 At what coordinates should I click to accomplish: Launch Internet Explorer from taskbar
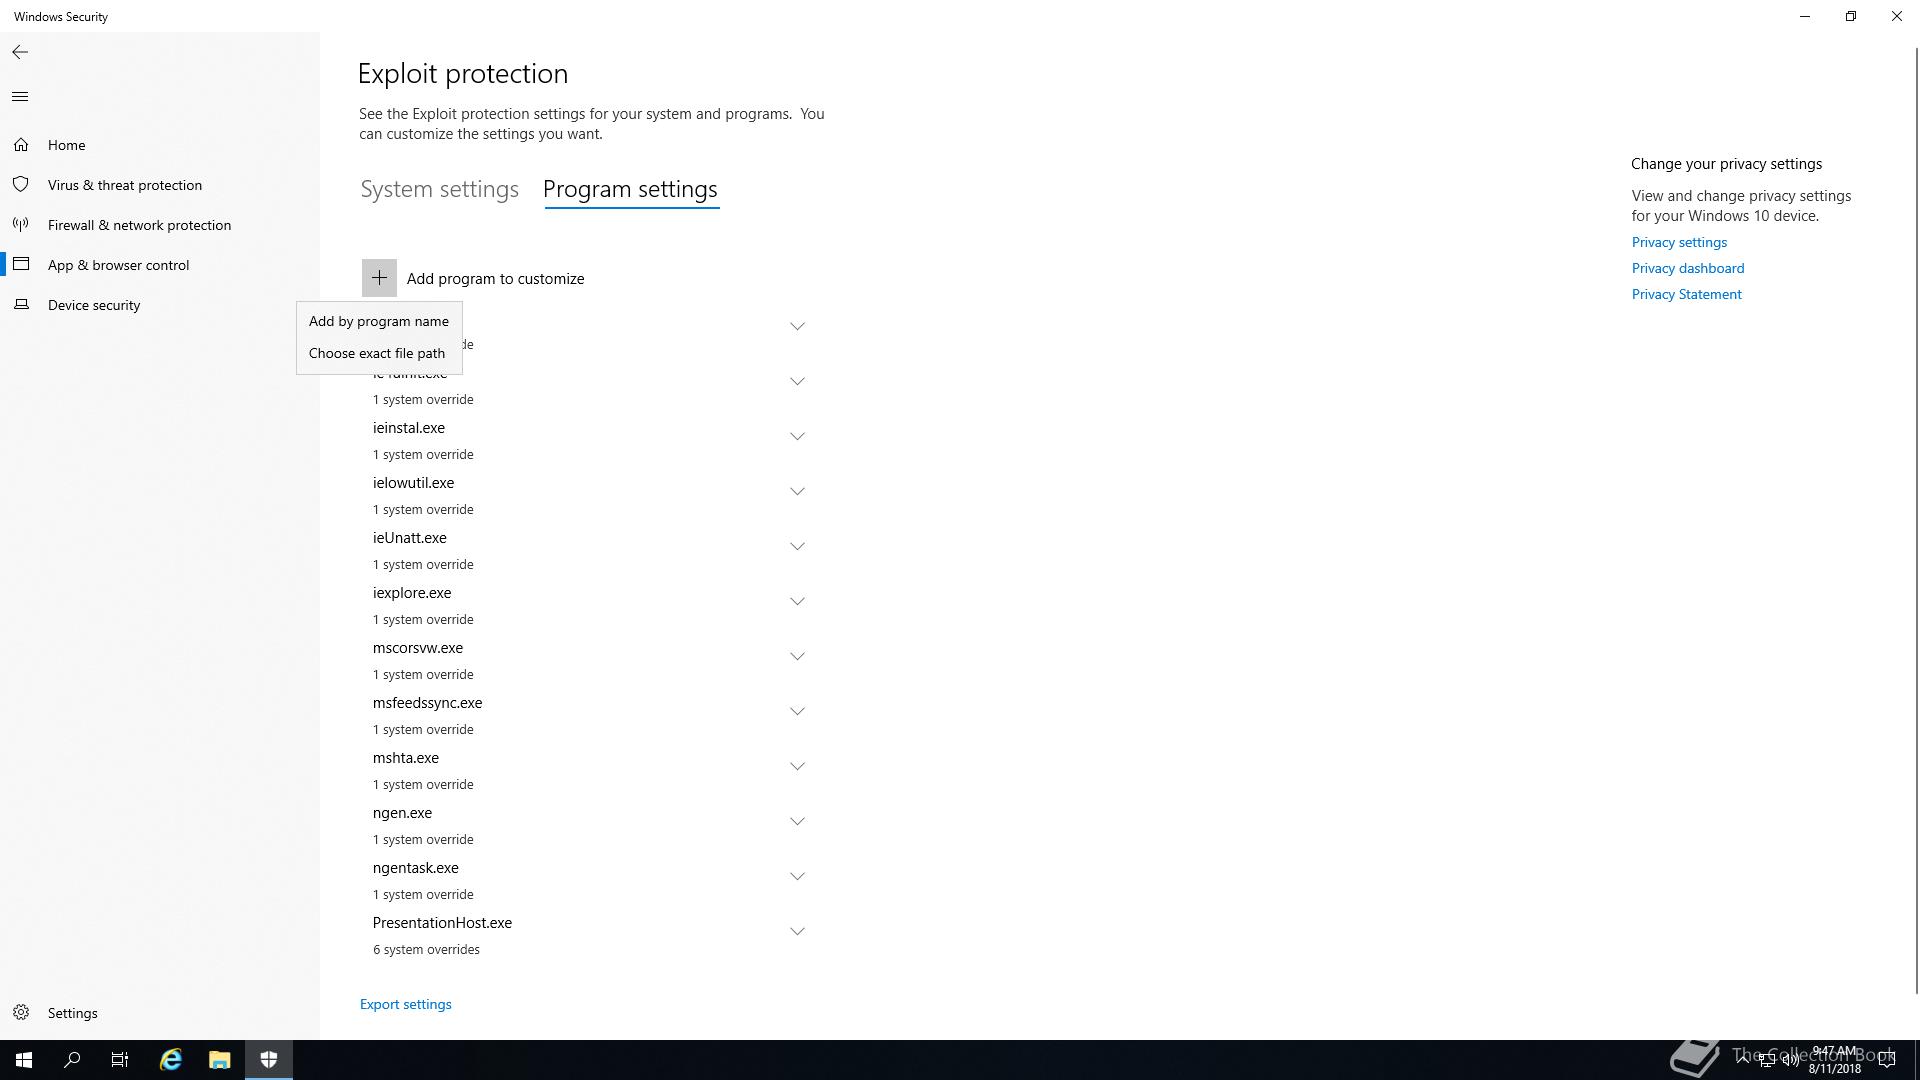[x=171, y=1060]
